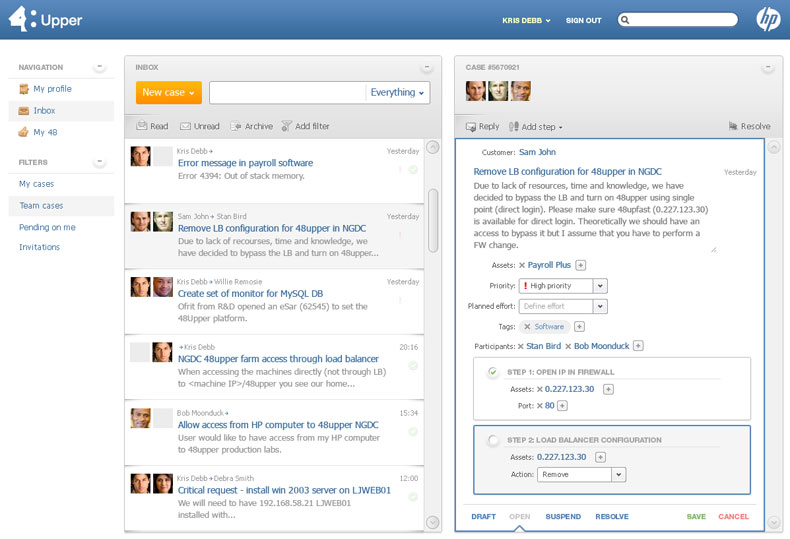This screenshot has width=790, height=539.
Task: Toggle status check on Allow access case
Action: click(413, 432)
